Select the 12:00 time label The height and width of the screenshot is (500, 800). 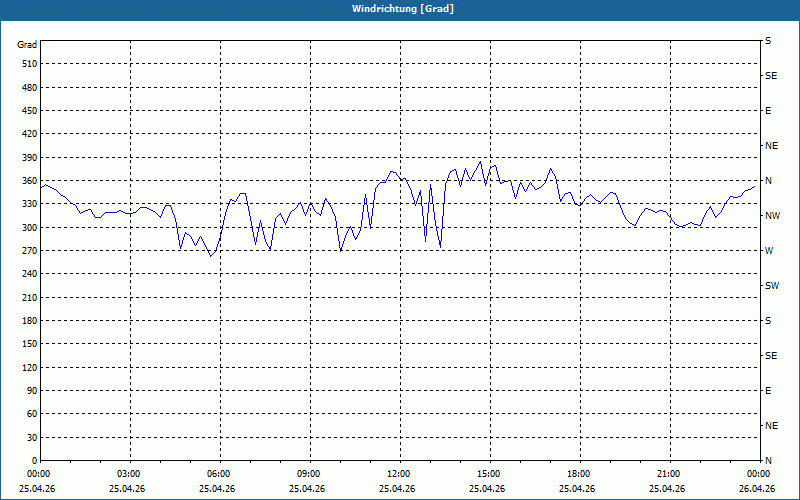(398, 474)
